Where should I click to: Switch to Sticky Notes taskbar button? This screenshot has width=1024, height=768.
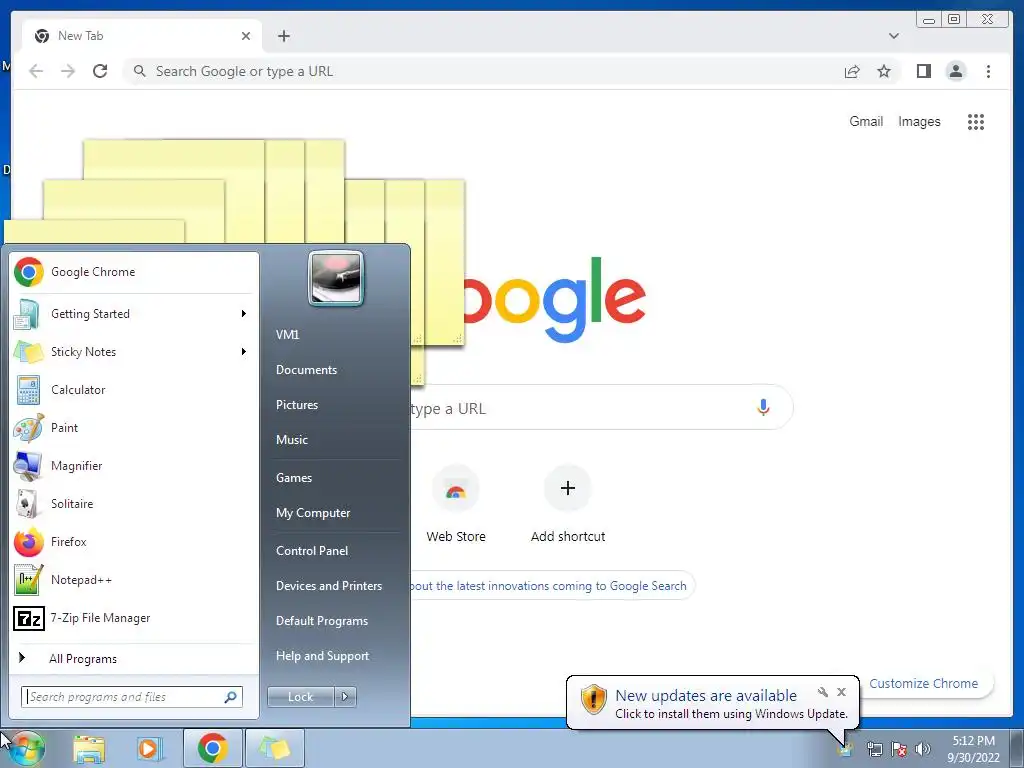point(274,748)
